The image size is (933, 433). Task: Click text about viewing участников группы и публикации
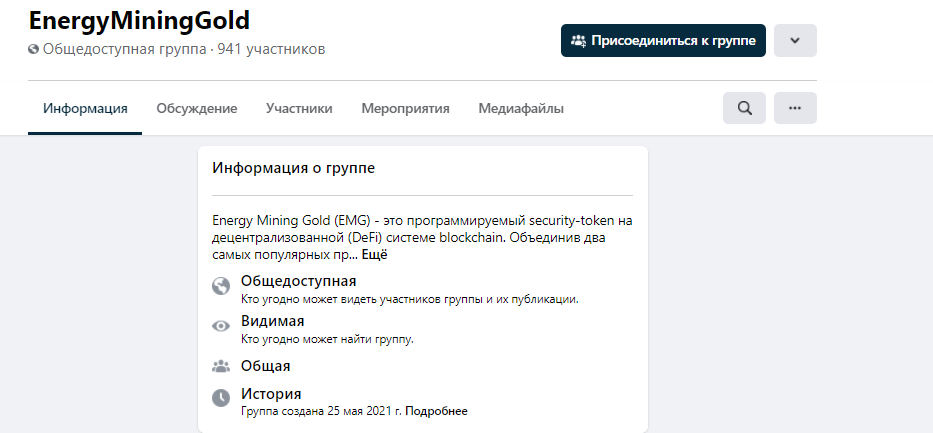coord(410,299)
